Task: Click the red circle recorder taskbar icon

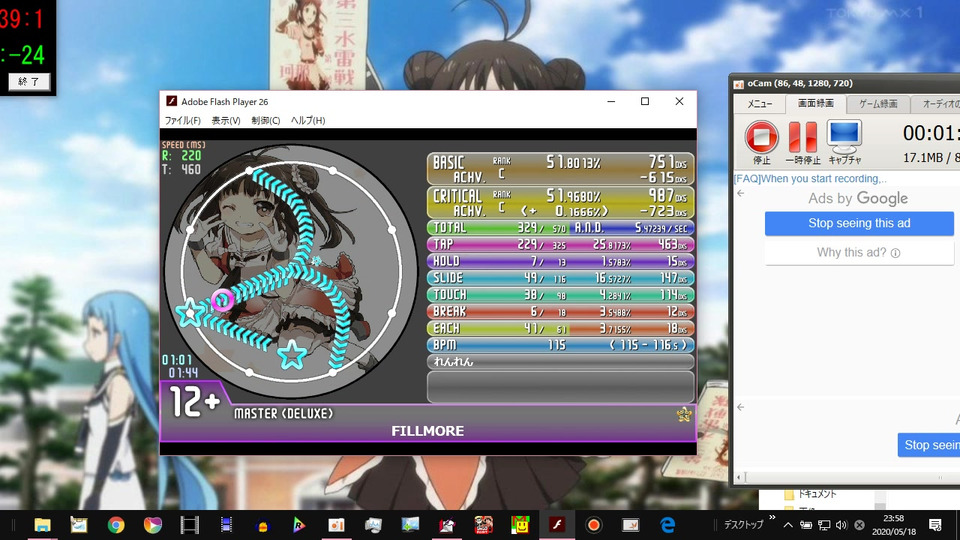Action: [x=593, y=525]
